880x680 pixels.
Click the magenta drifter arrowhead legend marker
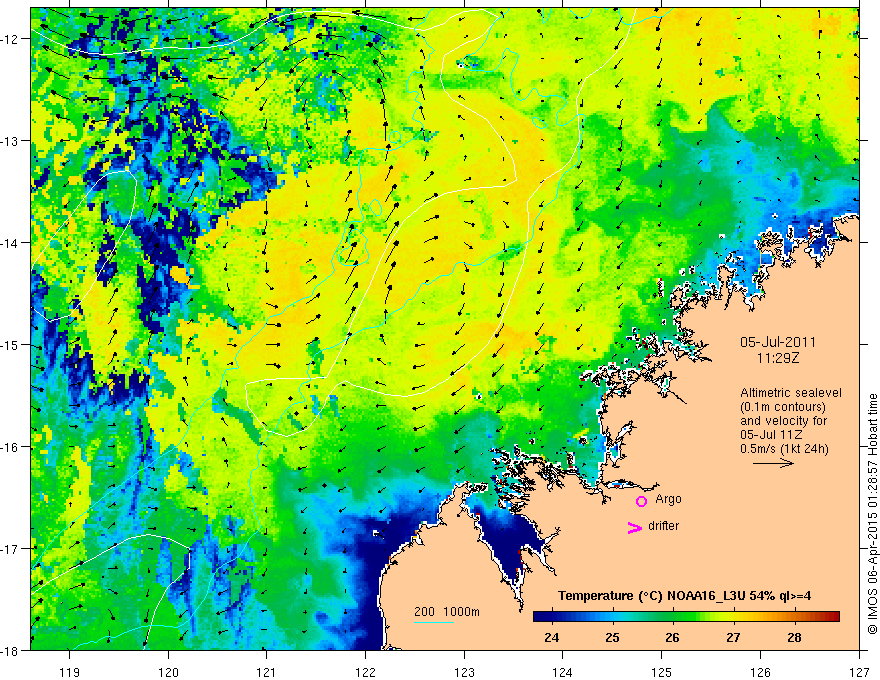click(635, 527)
